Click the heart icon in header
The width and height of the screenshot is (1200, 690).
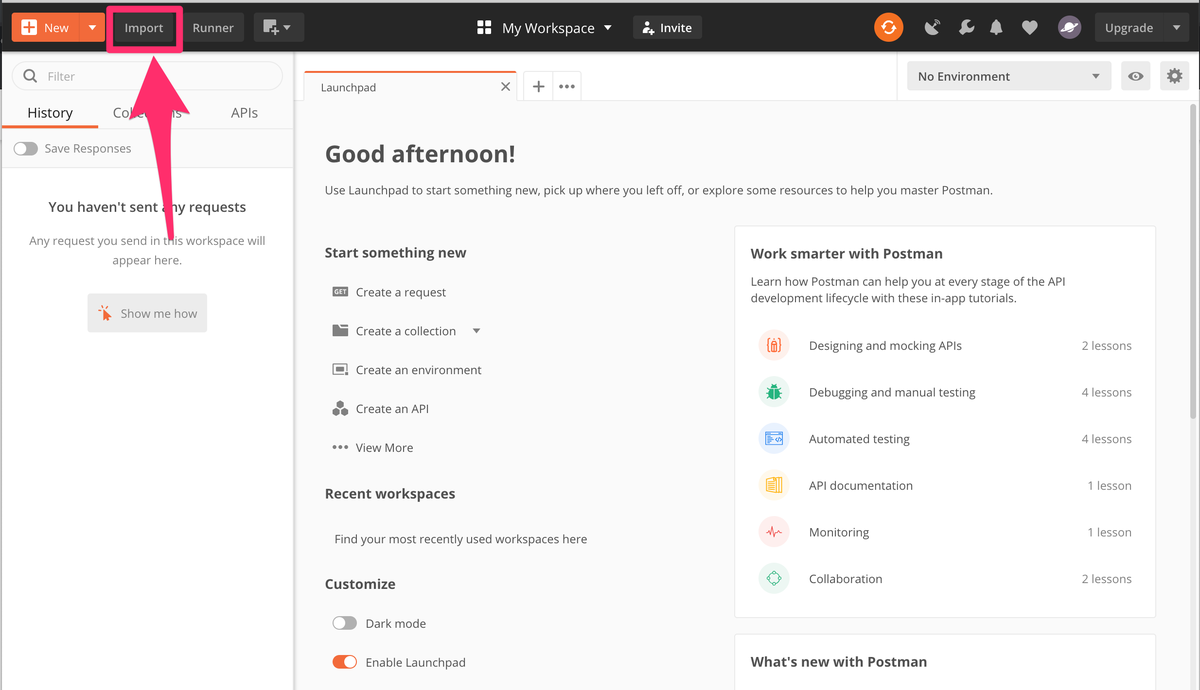1029,28
